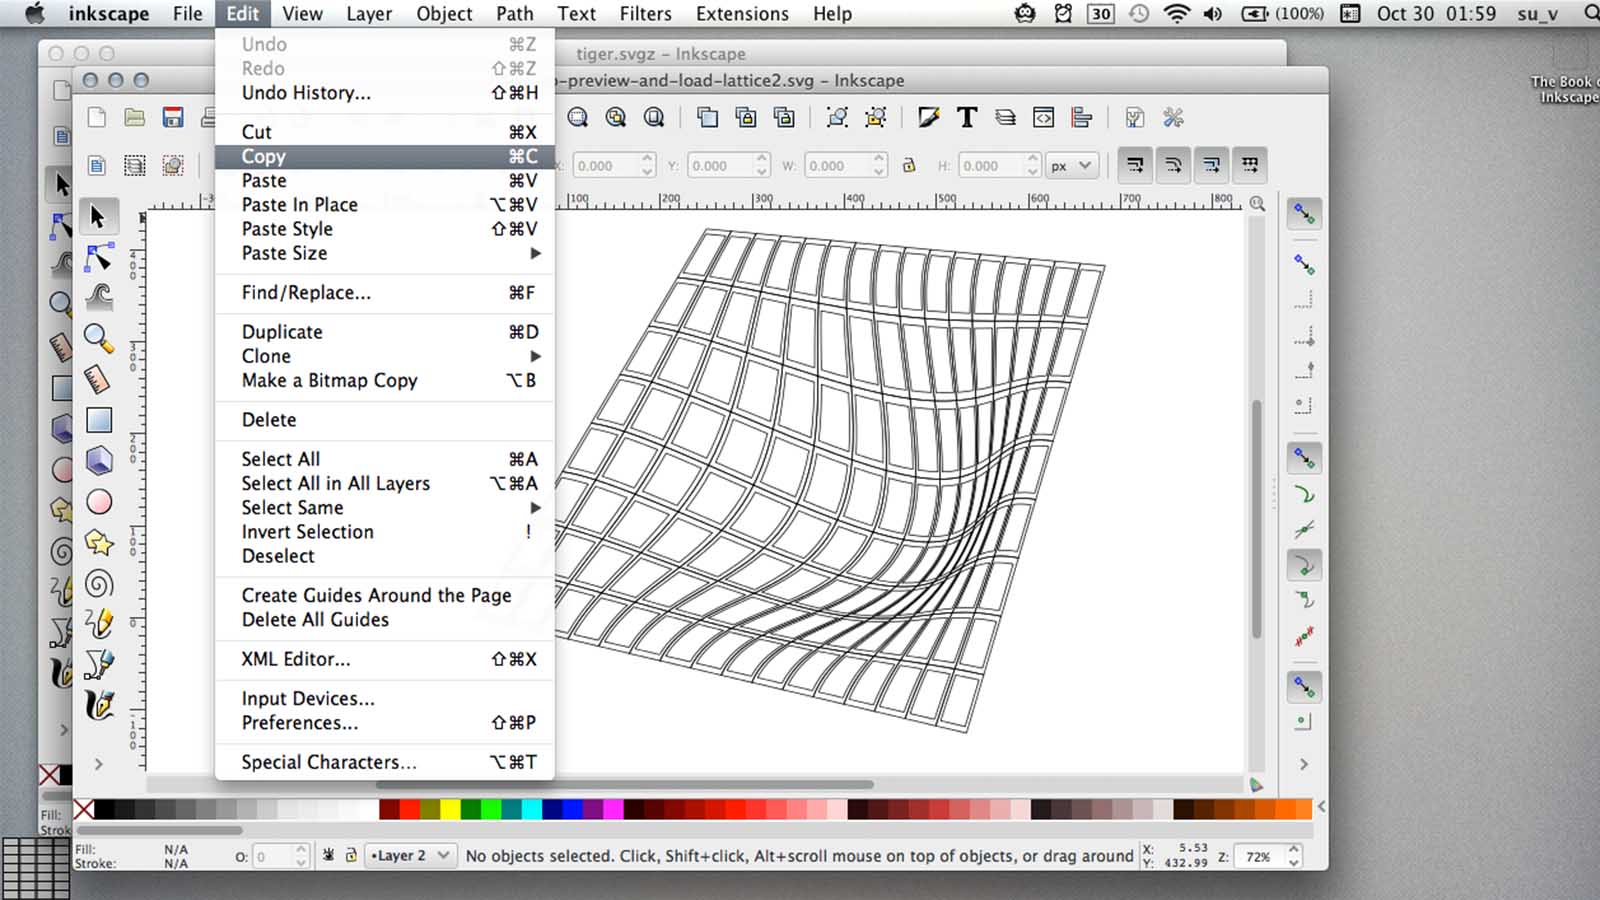Toggle layer lock in status bar
Viewport: 1600px width, 900px height.
pos(351,855)
